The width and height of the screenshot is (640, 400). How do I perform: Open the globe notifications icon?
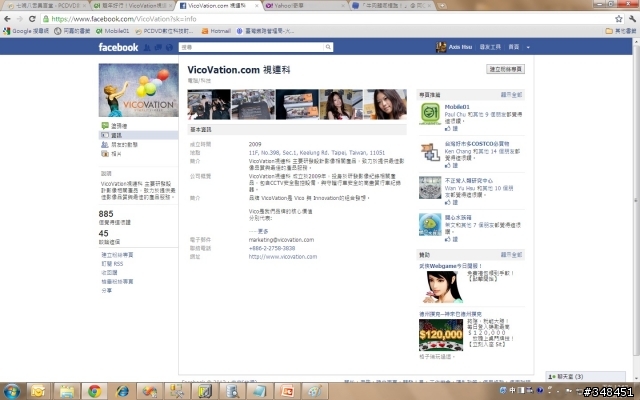[x=169, y=48]
